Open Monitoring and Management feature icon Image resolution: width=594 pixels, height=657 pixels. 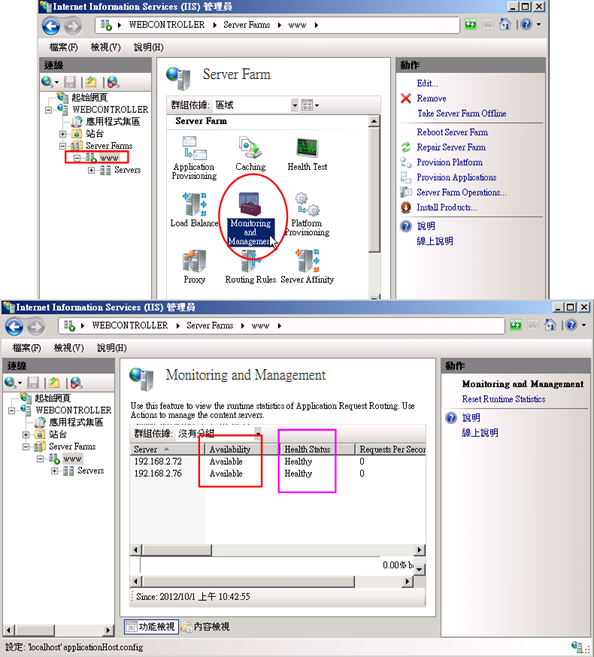coord(251,219)
